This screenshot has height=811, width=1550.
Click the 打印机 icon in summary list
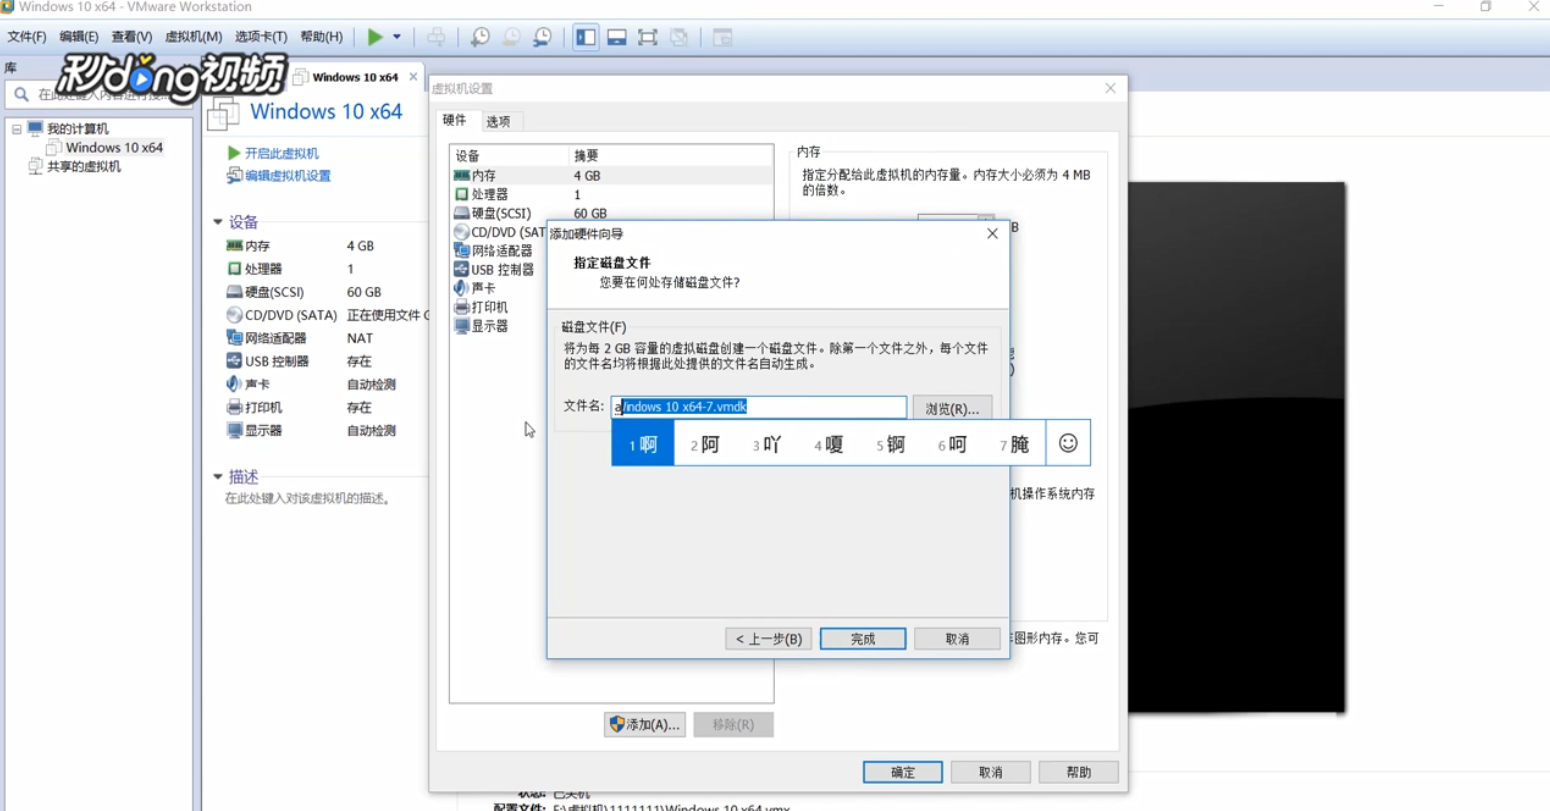tap(234, 407)
